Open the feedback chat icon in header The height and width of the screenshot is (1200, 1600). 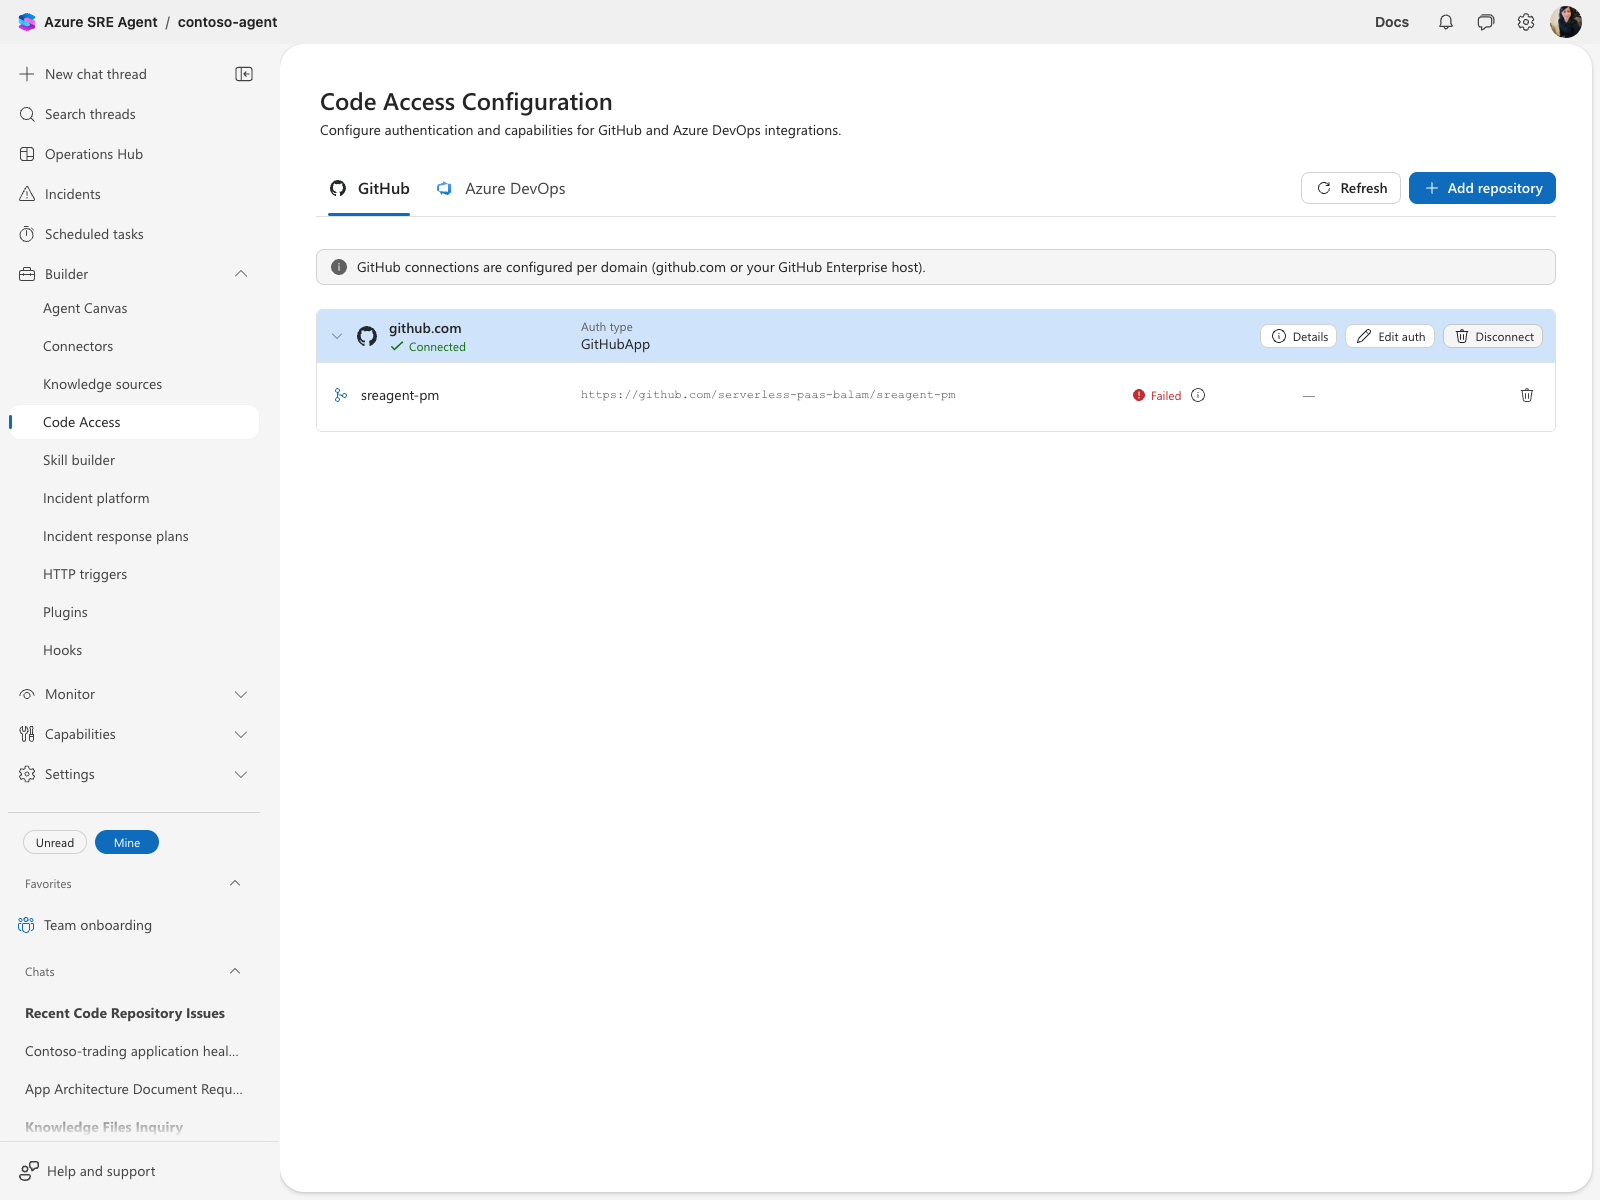(x=1486, y=22)
